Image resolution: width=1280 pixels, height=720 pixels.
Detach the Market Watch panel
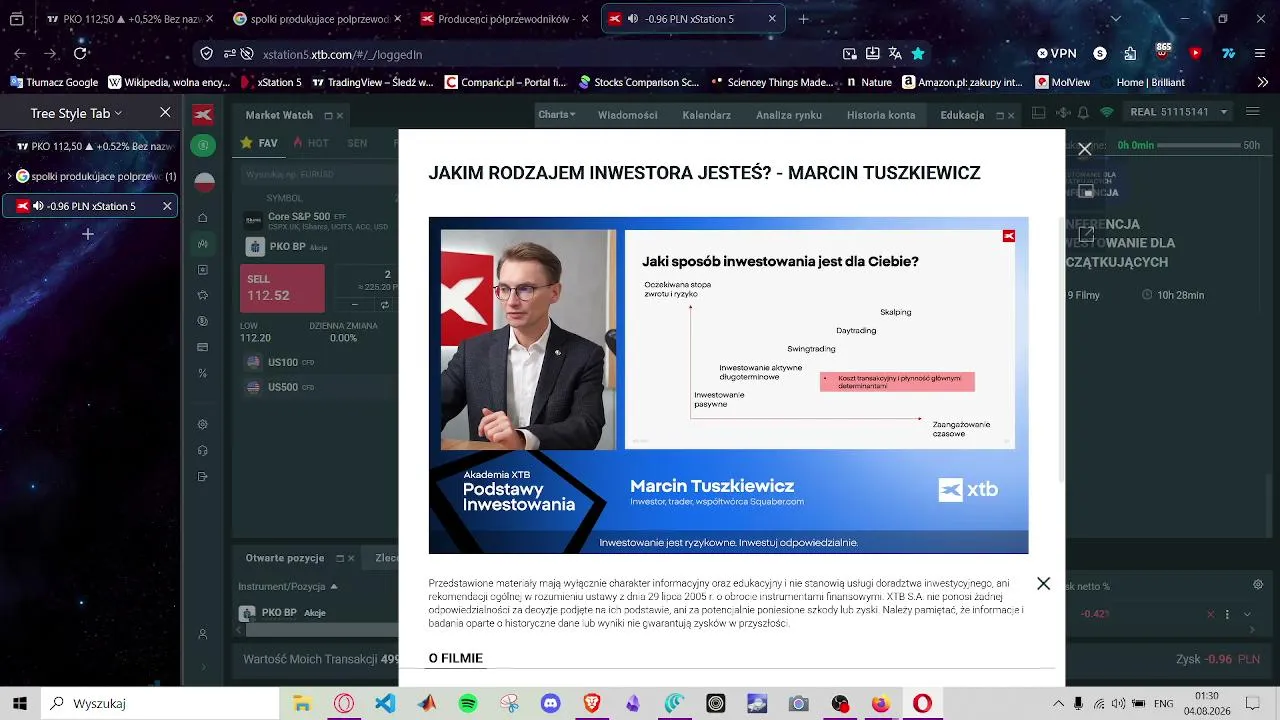[326, 115]
